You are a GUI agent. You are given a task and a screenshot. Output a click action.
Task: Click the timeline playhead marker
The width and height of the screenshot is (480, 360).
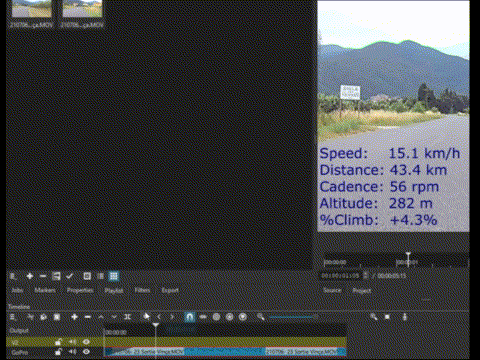[x=156, y=325]
